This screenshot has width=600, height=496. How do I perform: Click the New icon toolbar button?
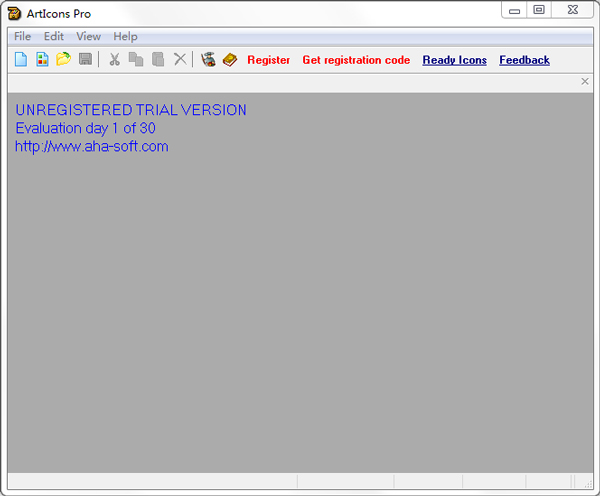[21, 60]
